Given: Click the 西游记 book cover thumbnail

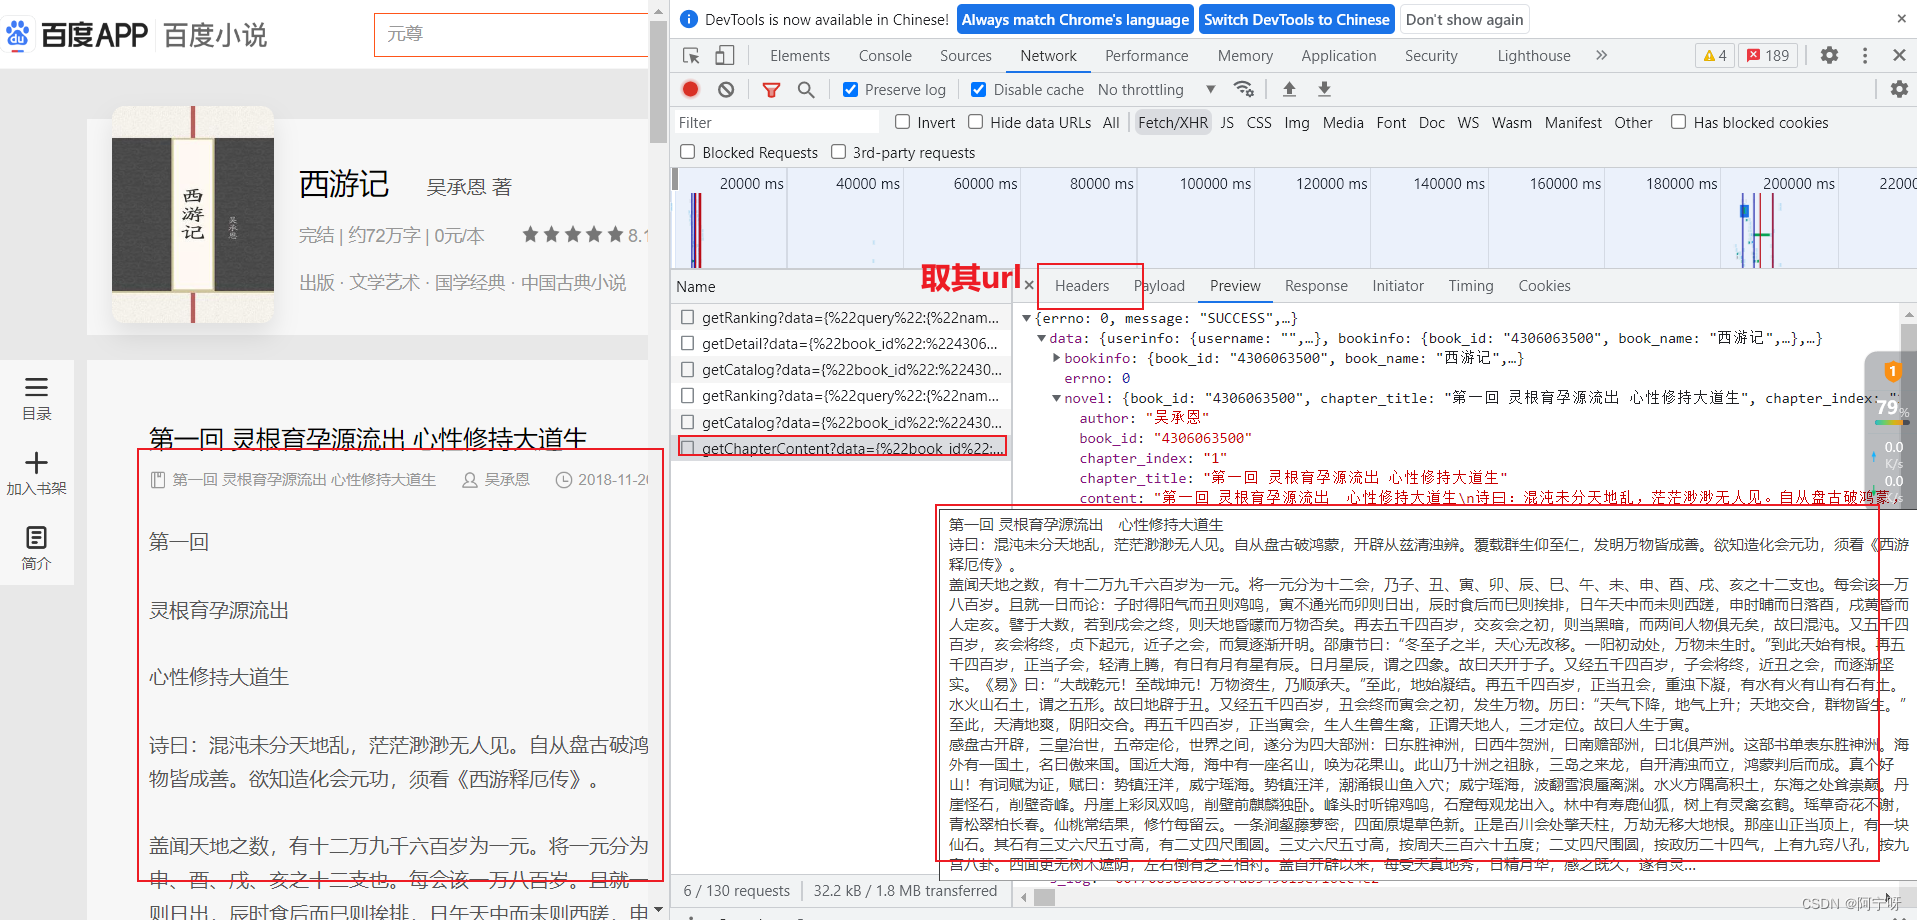Looking at the screenshot, I should (193, 214).
